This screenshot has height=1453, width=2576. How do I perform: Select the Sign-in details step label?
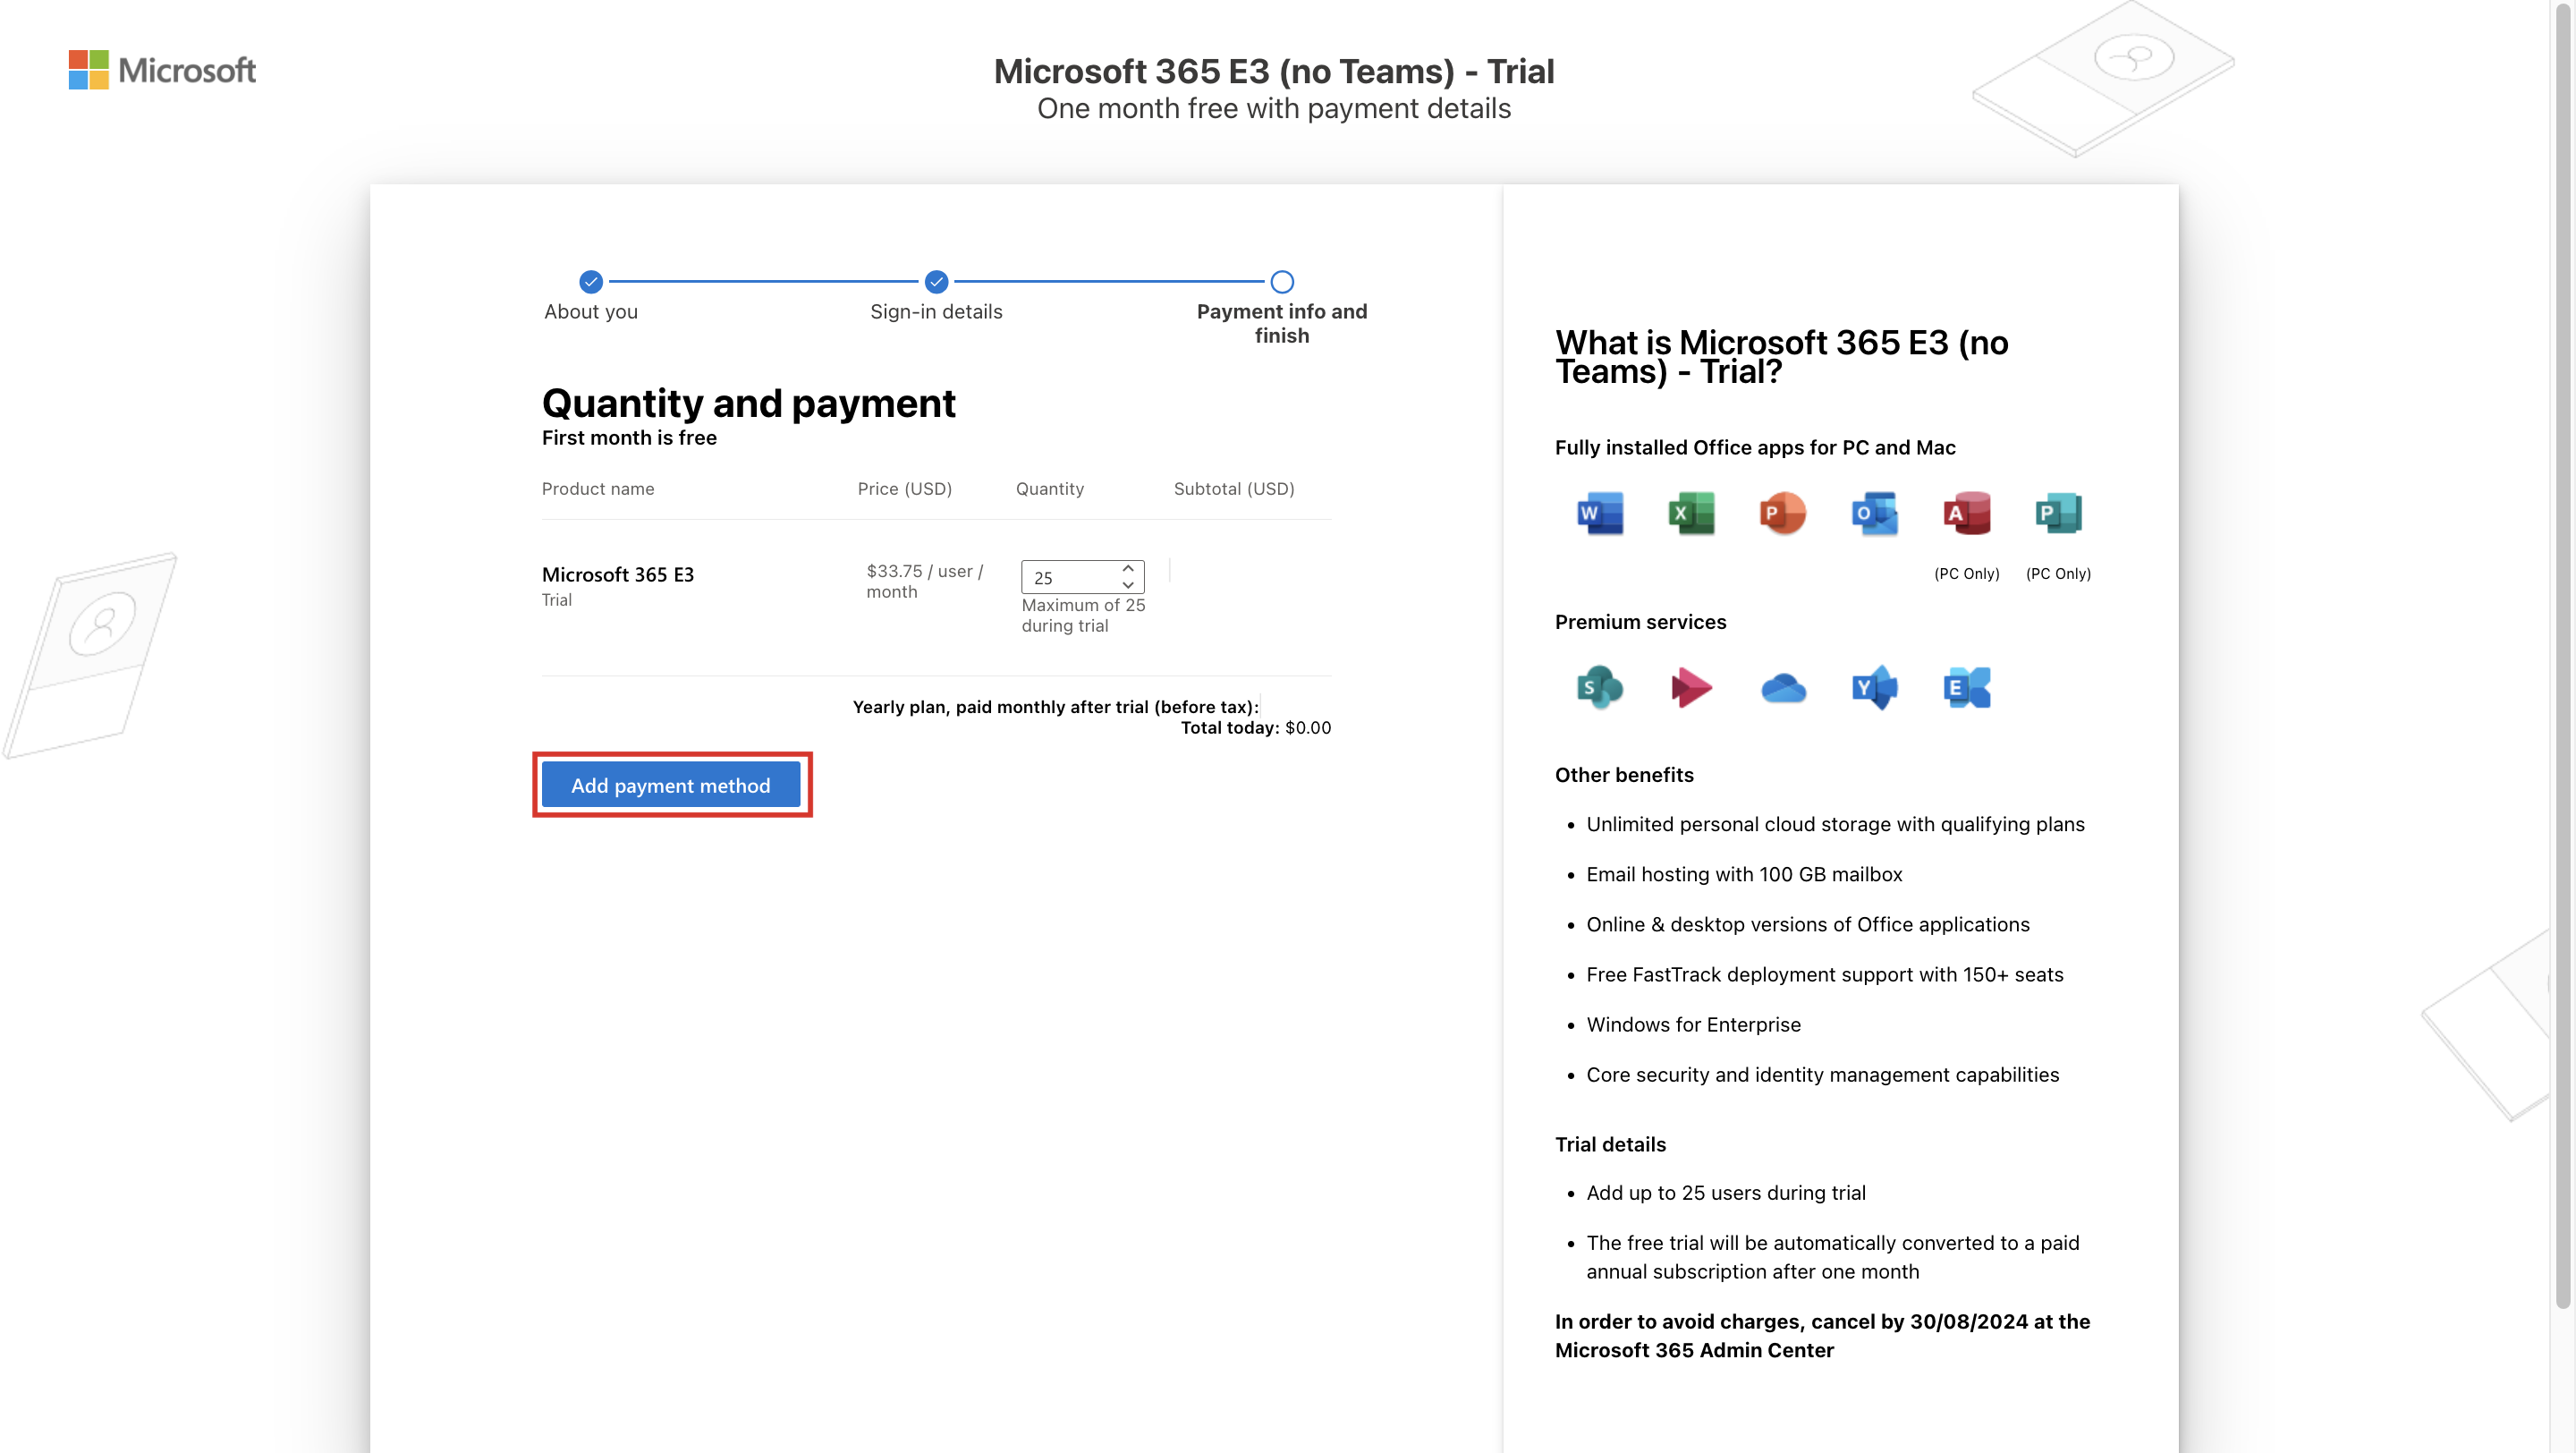(x=936, y=311)
